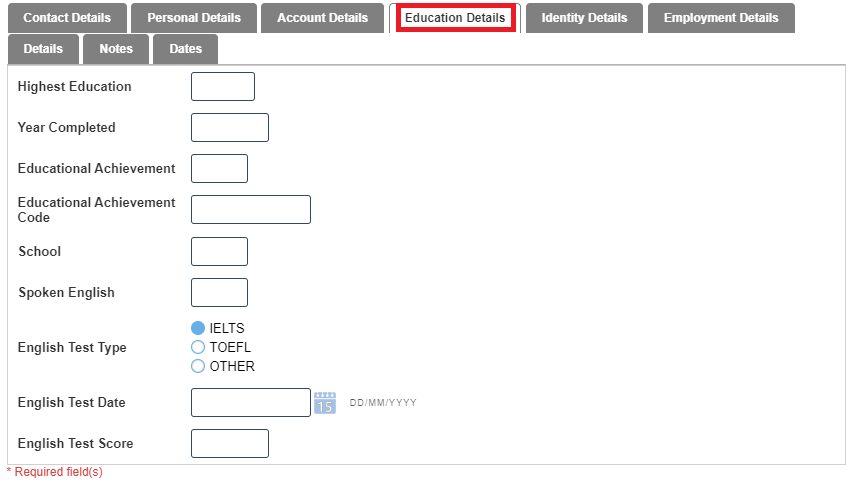857x482 pixels.
Task: Click the Educational Achievement field
Action: (219, 169)
